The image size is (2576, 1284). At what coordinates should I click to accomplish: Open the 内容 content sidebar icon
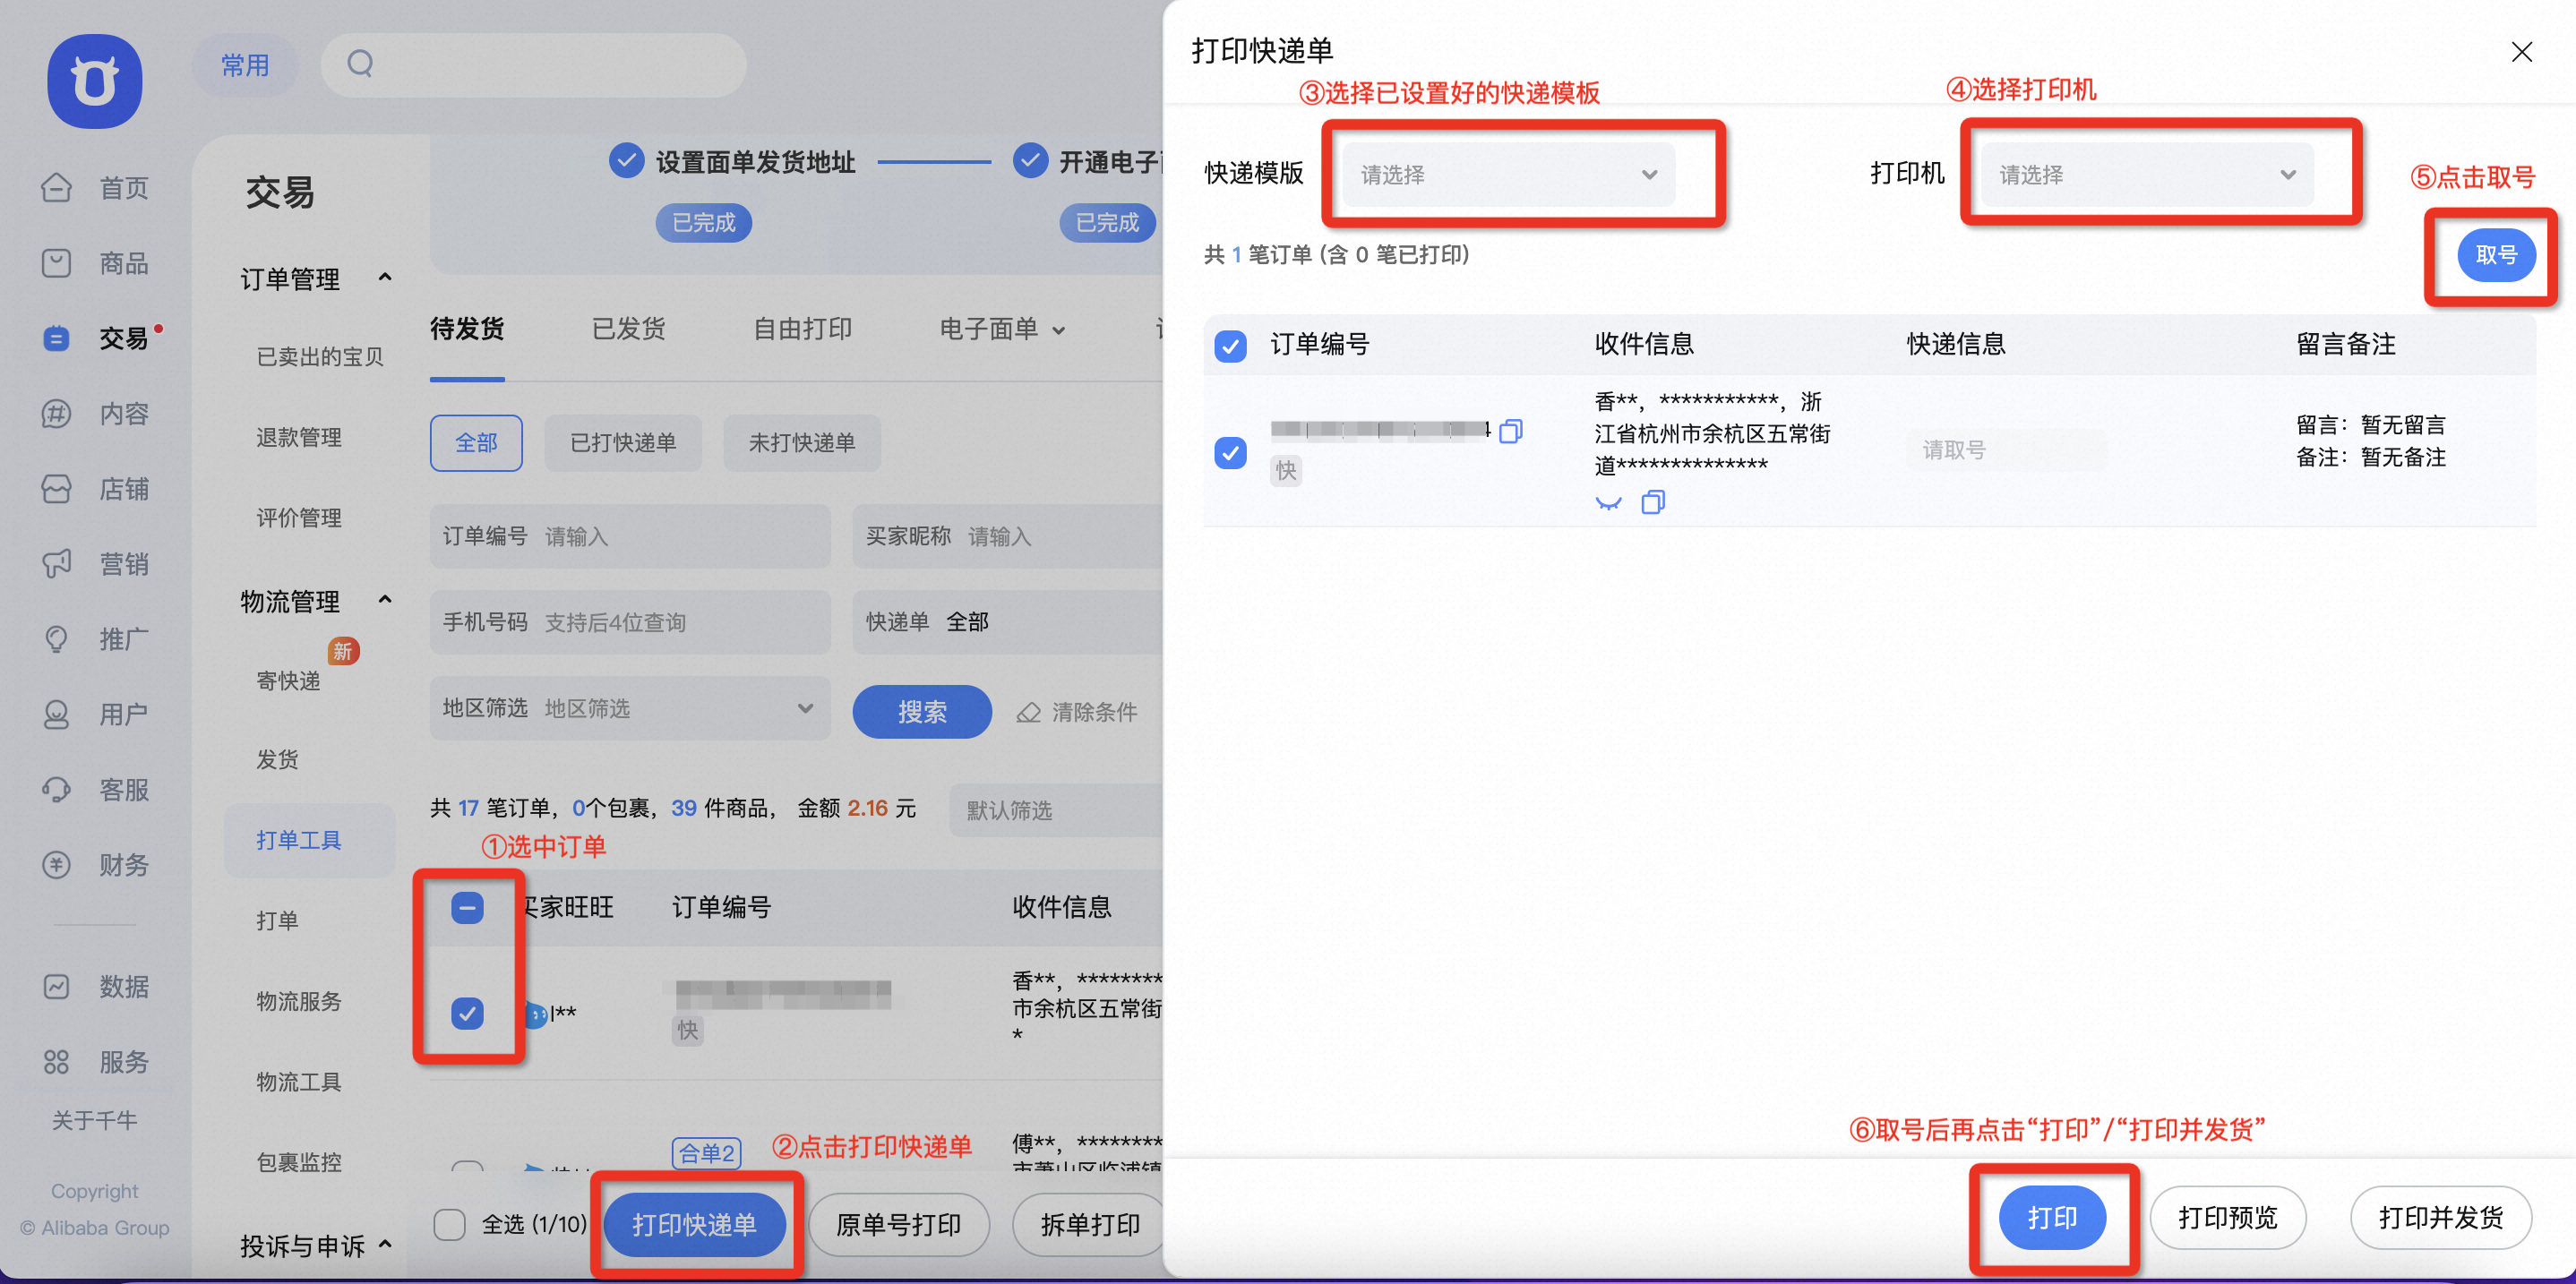56,413
